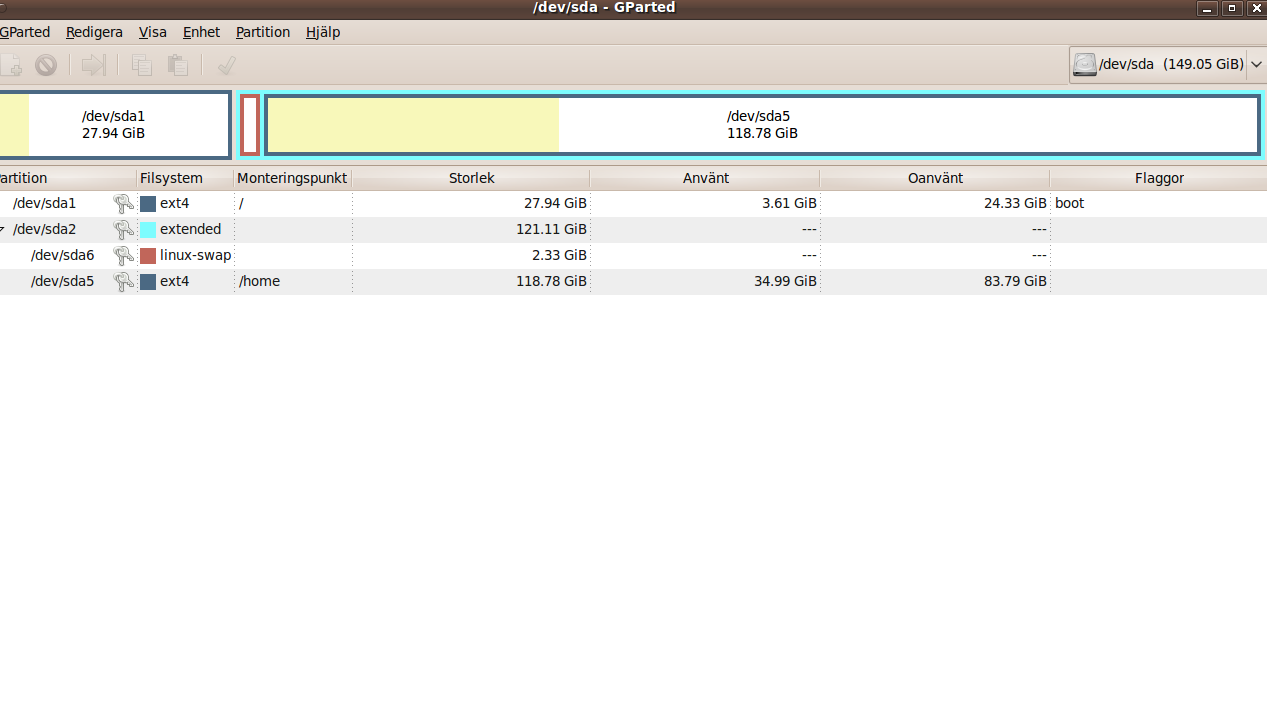Screen dimensions: 1267x719
Task: Sort by the Flaggor column header
Action: tap(1159, 178)
